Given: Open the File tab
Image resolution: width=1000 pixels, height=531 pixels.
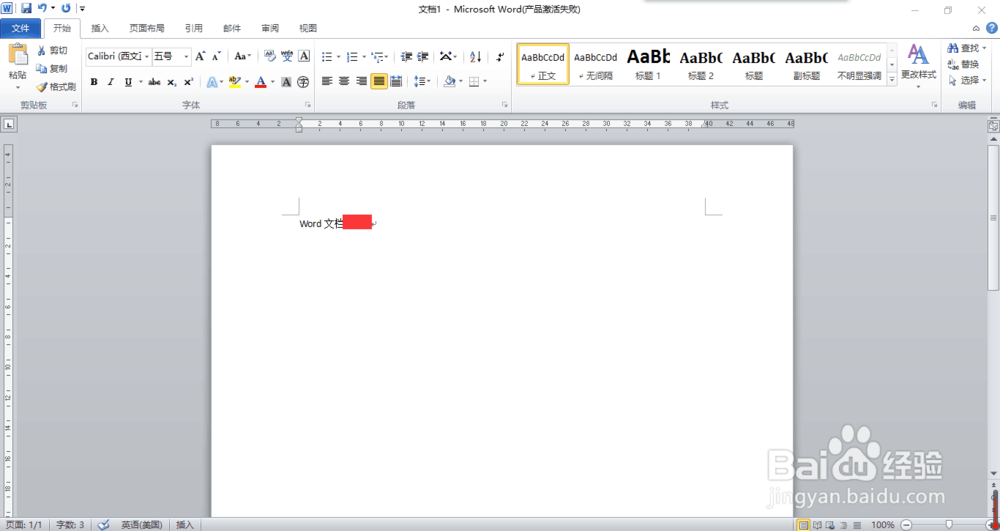Looking at the screenshot, I should tap(21, 28).
